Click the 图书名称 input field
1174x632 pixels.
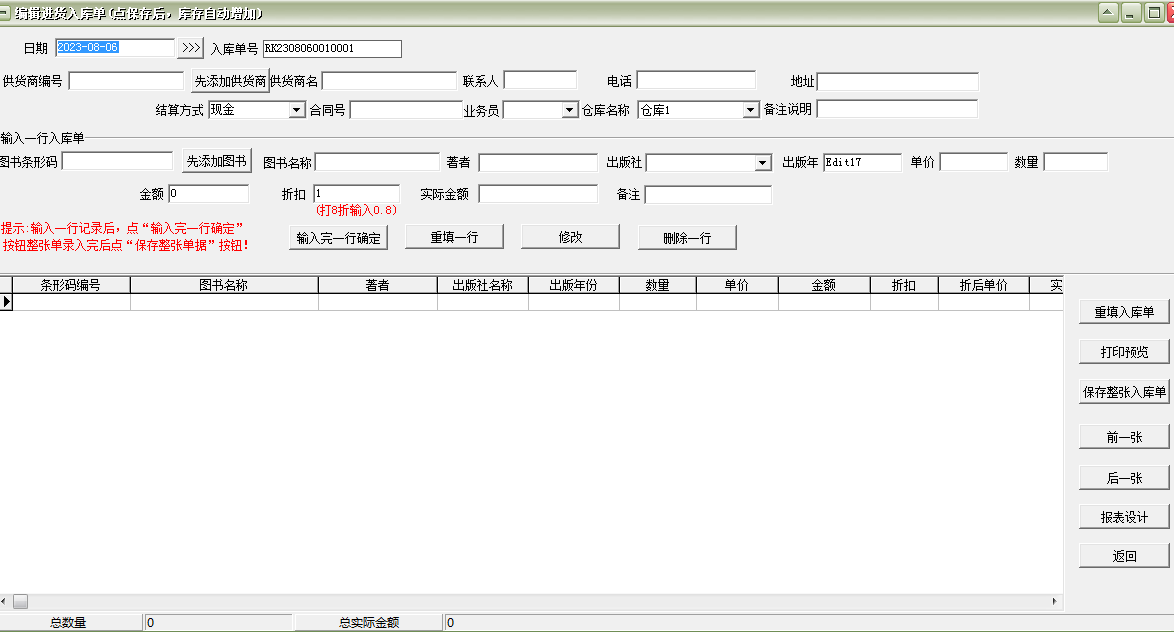tap(377, 162)
